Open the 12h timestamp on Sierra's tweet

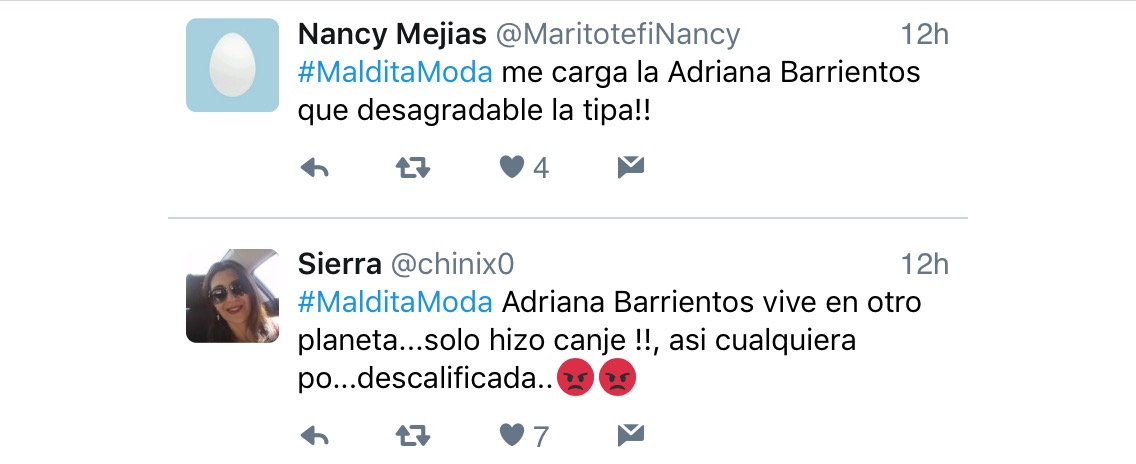(923, 264)
